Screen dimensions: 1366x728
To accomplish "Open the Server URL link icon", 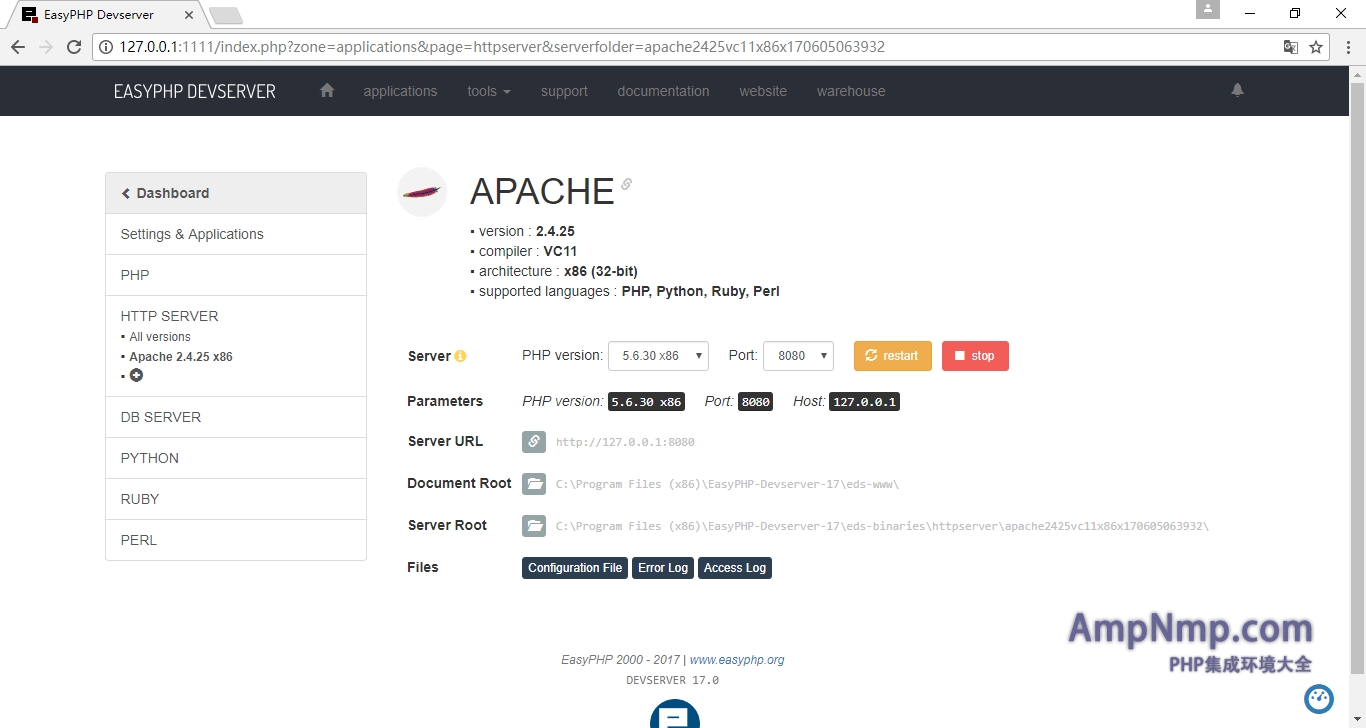I will click(x=534, y=441).
